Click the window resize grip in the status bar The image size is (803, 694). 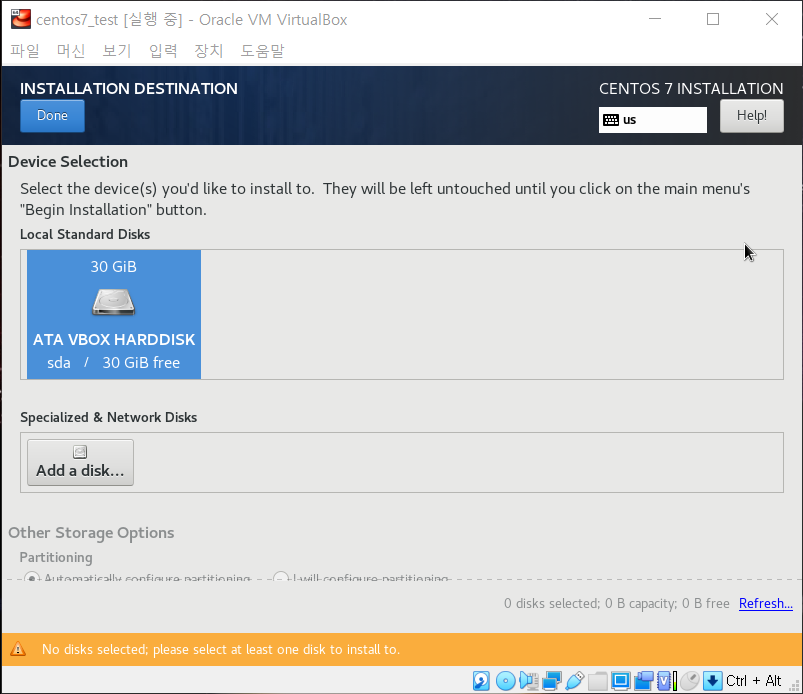tap(794, 685)
